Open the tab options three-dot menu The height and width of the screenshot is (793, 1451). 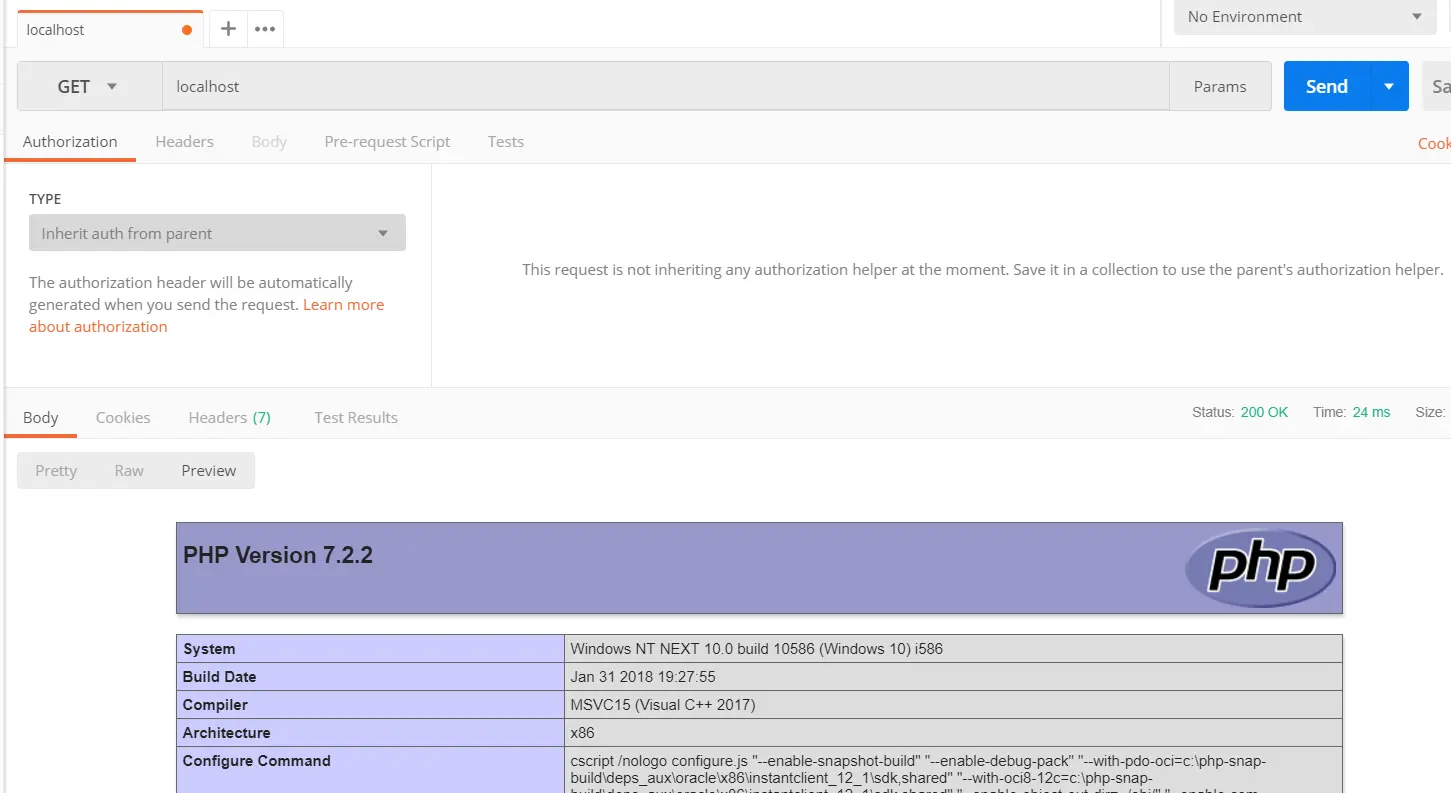[x=265, y=29]
